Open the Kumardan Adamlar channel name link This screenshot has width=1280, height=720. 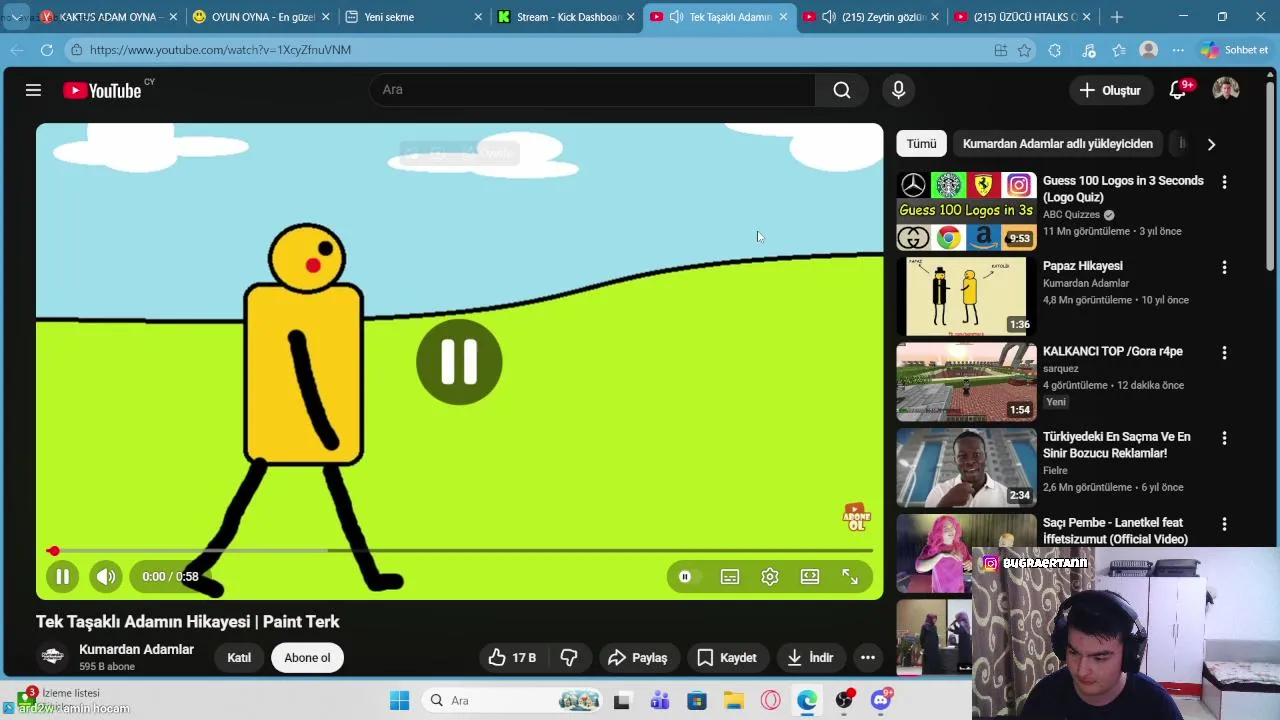pyautogui.click(x=136, y=649)
